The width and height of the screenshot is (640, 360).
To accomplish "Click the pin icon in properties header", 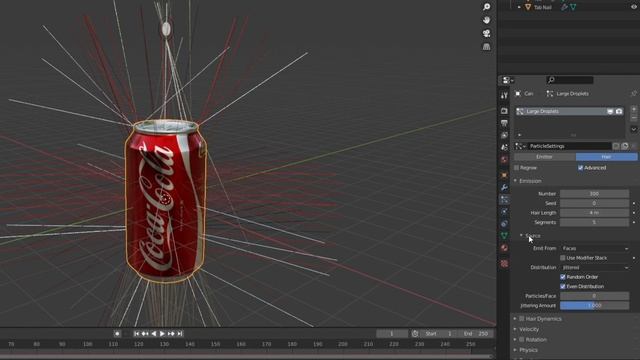I will 634,93.
